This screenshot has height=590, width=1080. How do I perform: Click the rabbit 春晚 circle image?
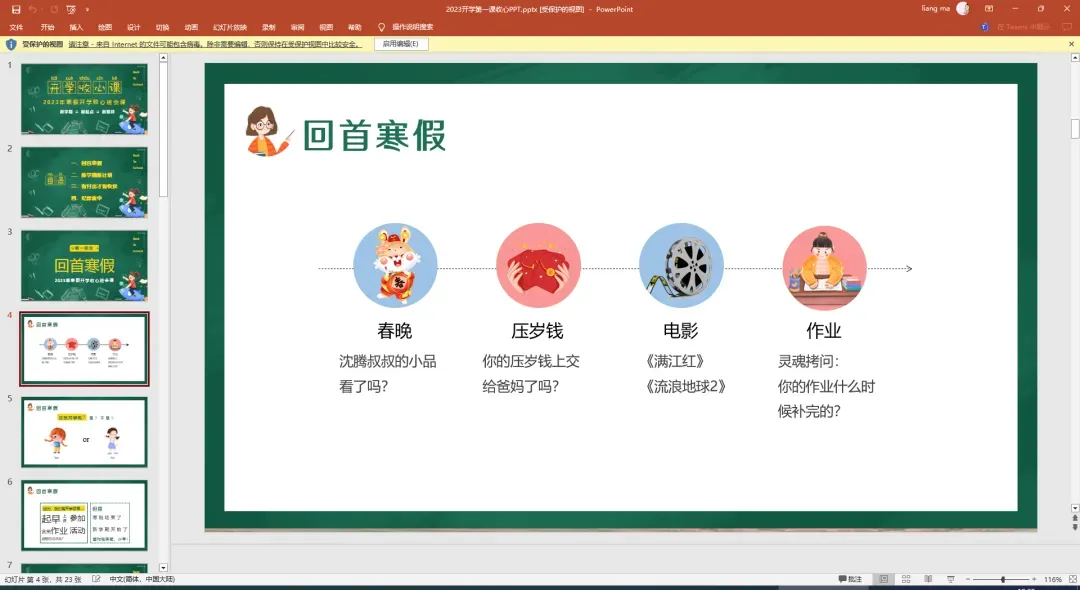[395, 265]
